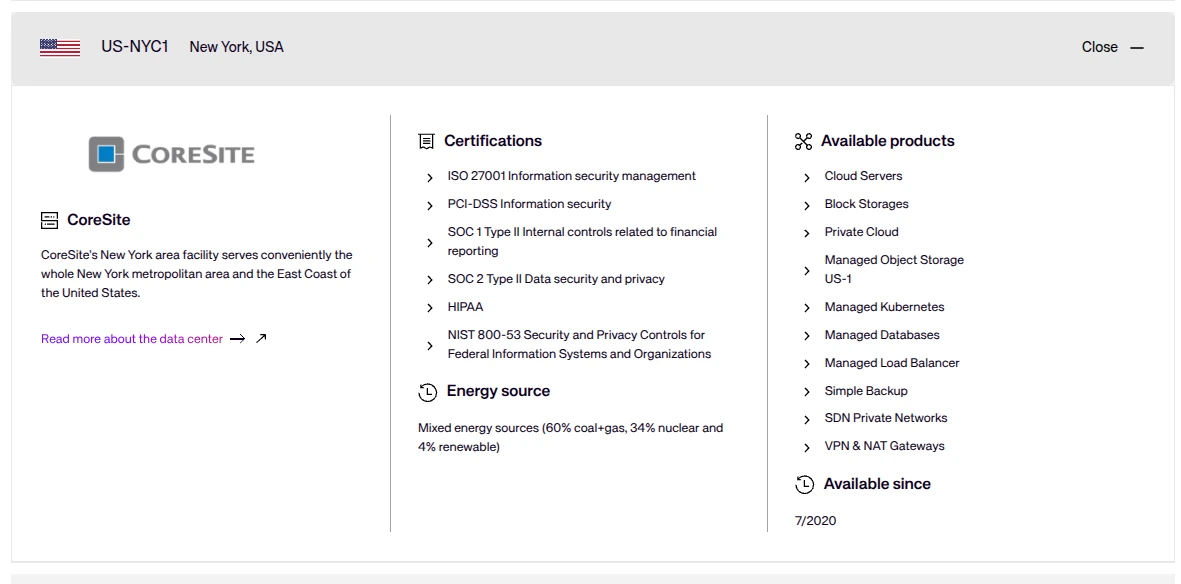Expand NIST 800-53 chevron
Viewport: 1181px width, 584px height.
[430, 346]
